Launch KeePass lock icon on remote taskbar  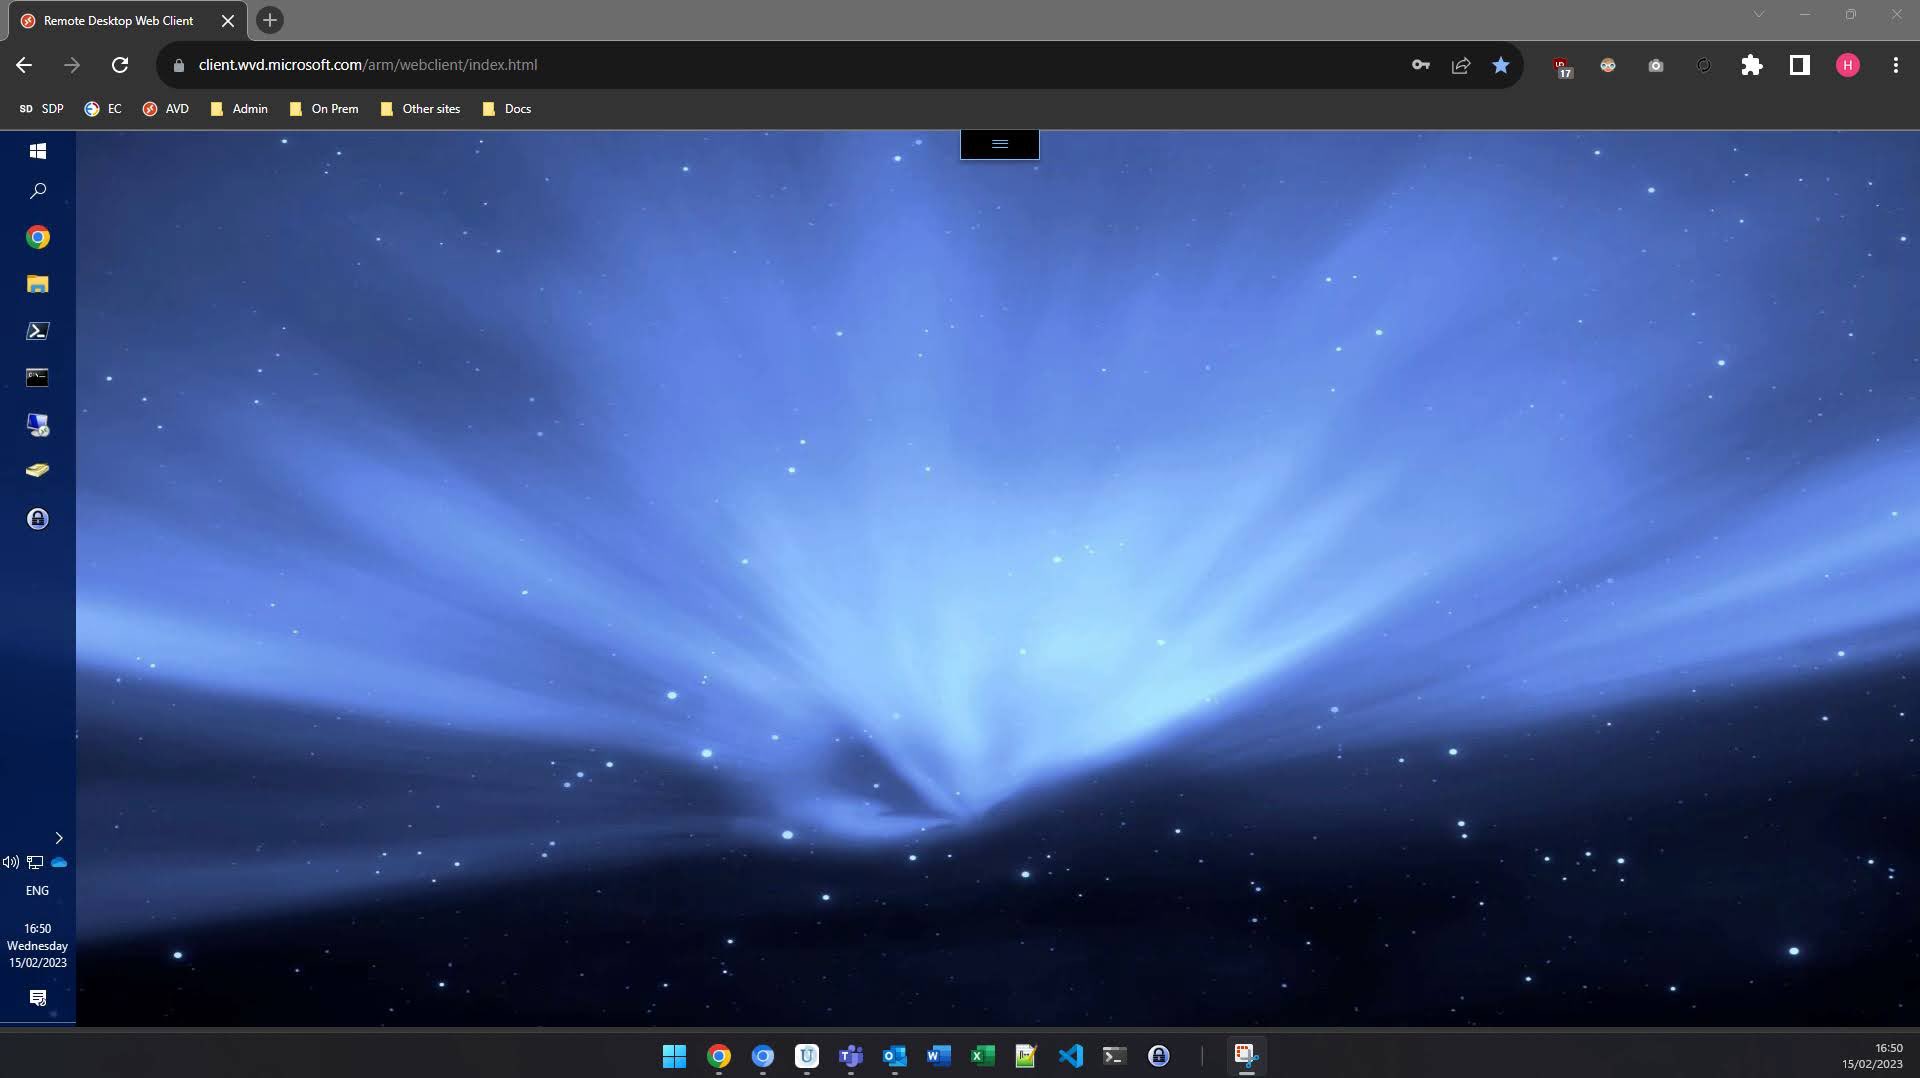point(38,518)
